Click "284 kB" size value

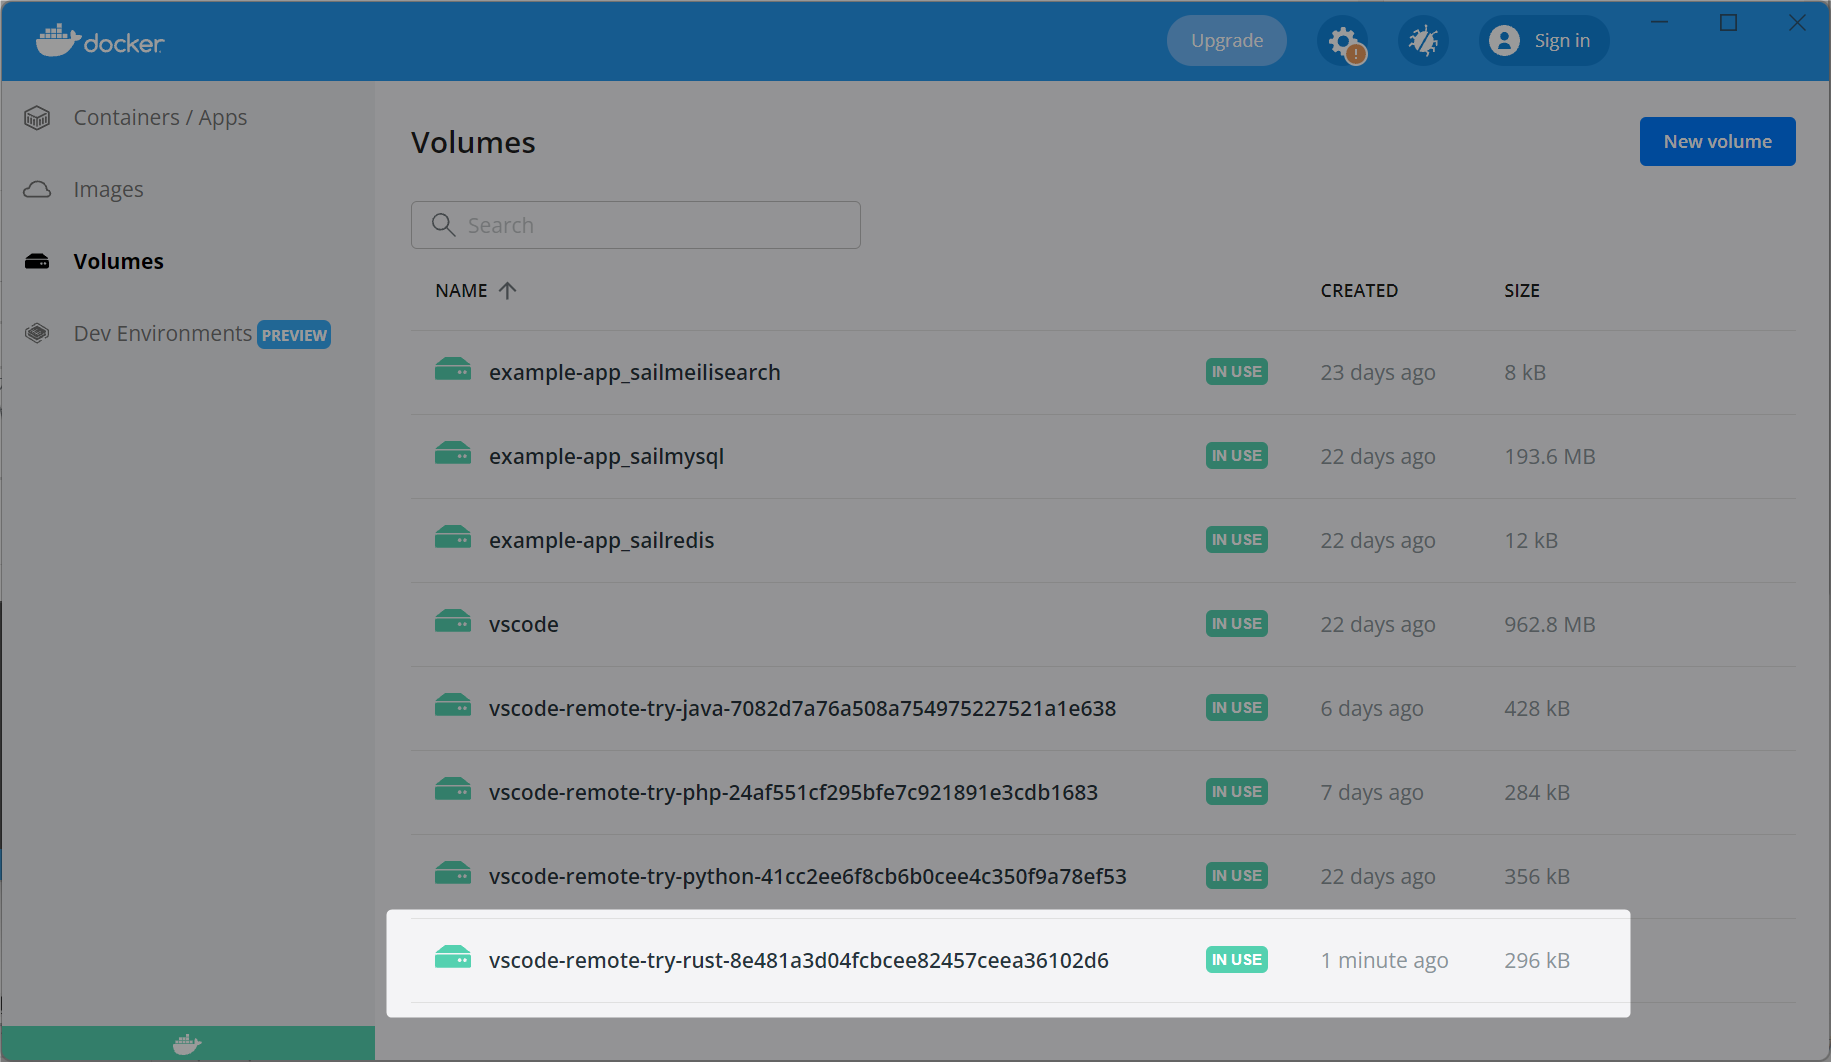pyautogui.click(x=1537, y=793)
